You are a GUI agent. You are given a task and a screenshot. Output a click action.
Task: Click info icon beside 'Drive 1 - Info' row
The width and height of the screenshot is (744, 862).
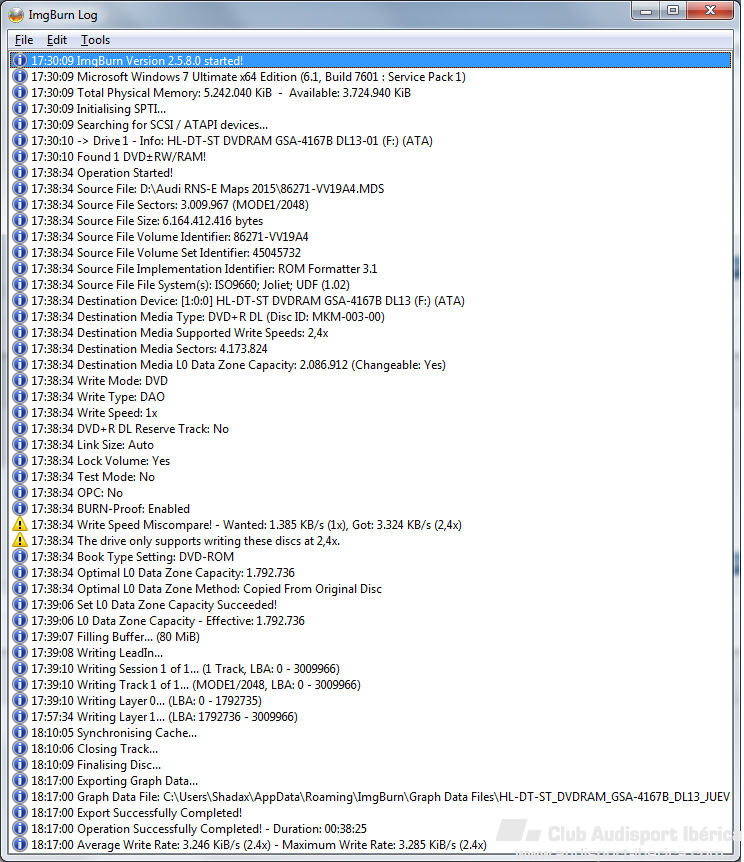point(20,141)
